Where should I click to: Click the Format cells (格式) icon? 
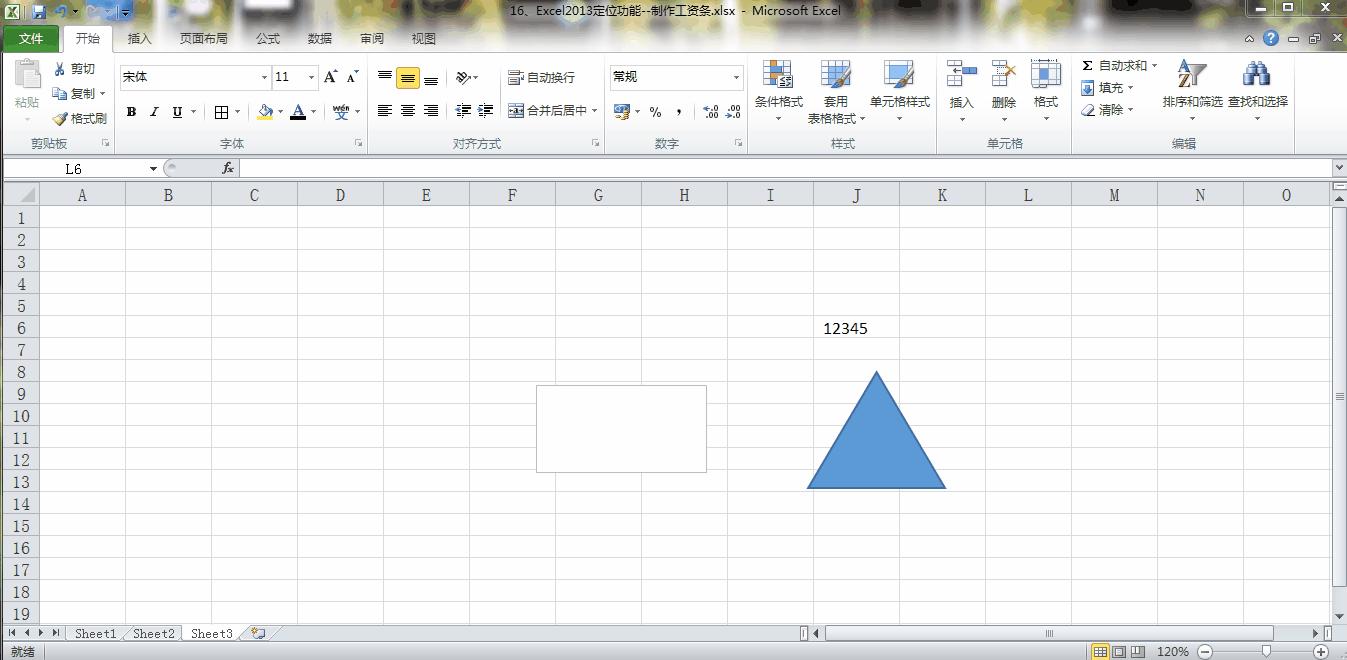click(x=1046, y=75)
